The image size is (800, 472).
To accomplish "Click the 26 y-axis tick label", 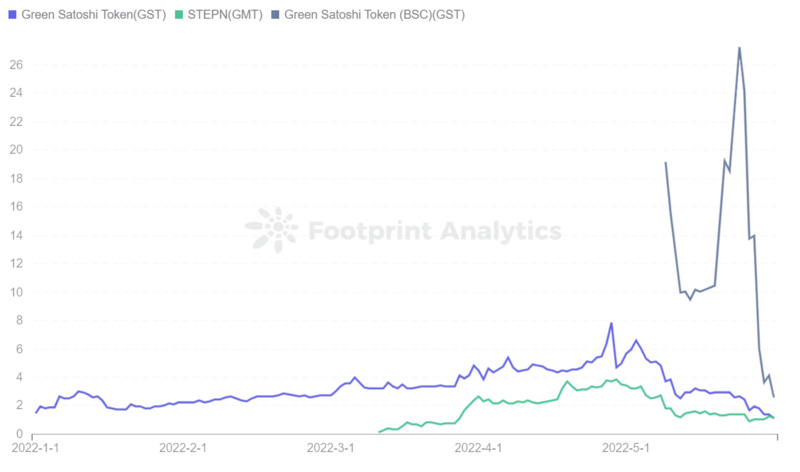I will coord(16,65).
